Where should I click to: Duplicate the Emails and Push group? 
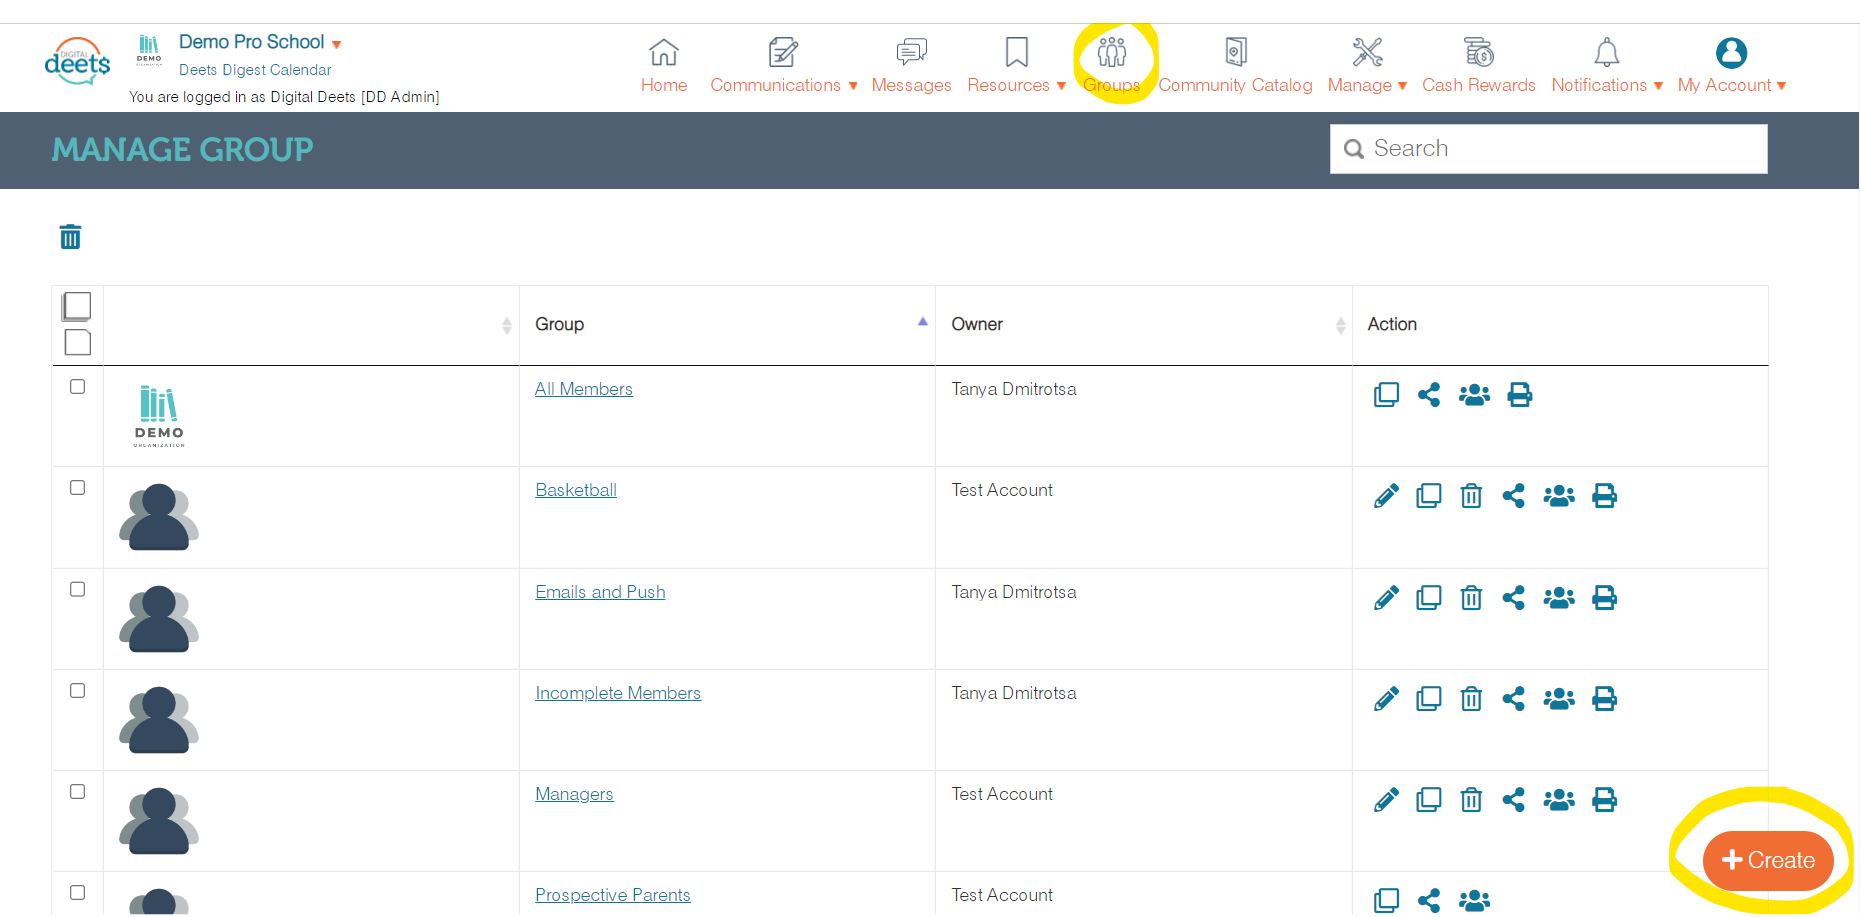click(x=1429, y=598)
